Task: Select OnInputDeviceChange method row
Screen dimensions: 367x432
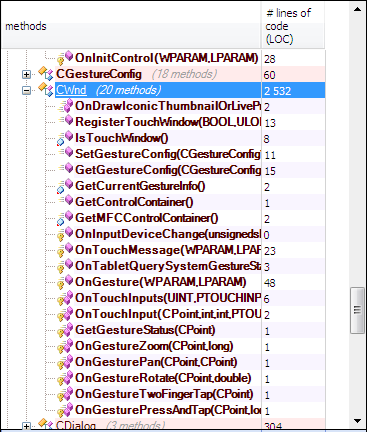Action: pos(168,234)
